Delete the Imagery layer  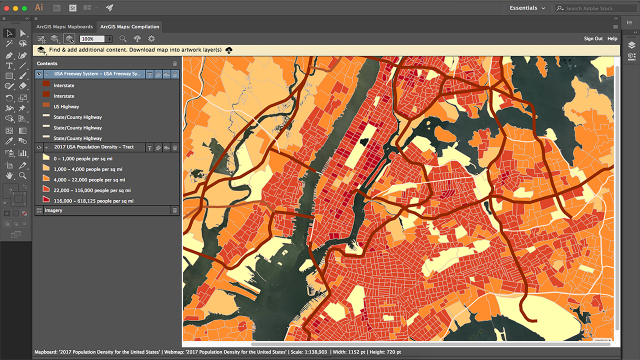click(x=175, y=211)
